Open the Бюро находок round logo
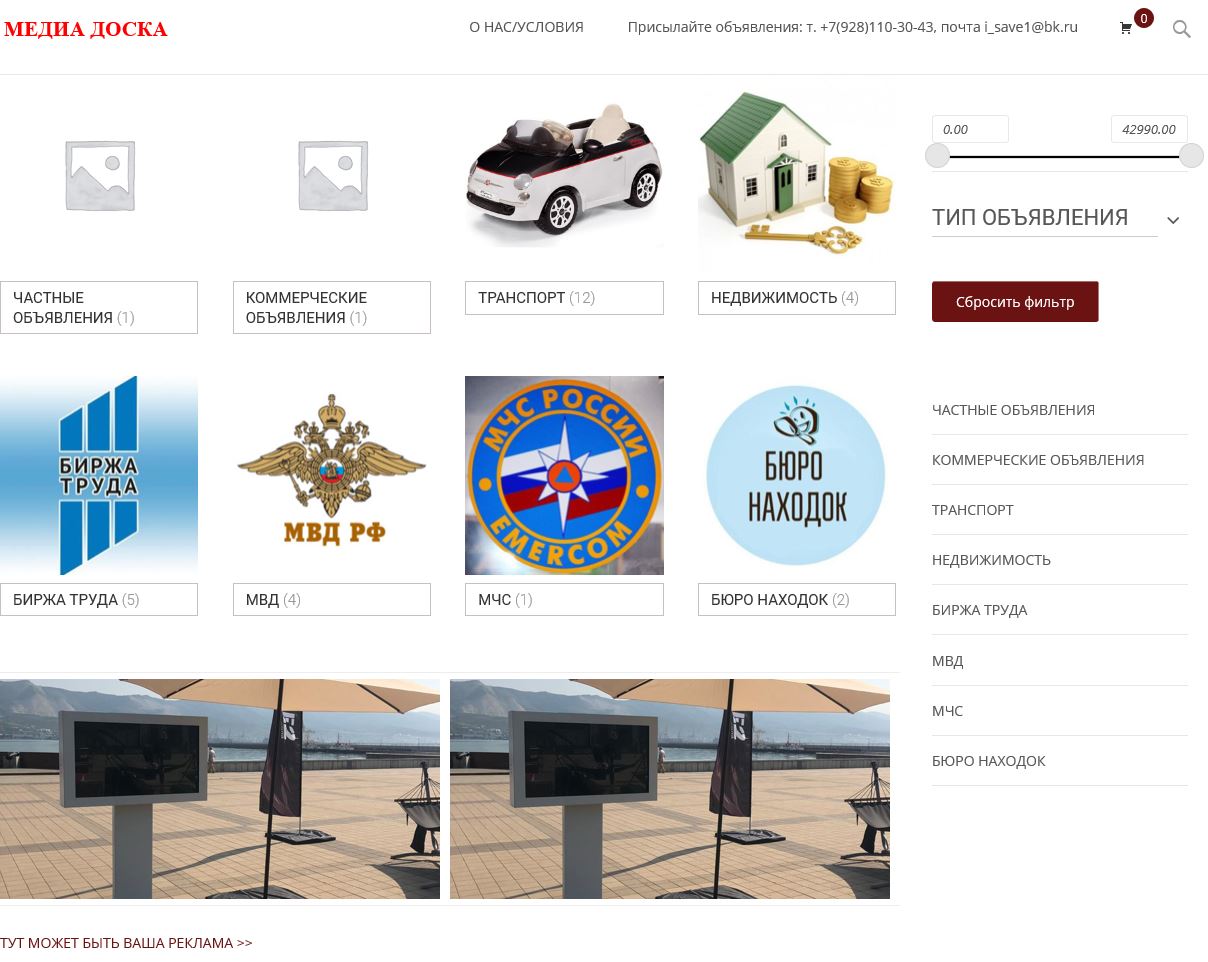Viewport: 1208px width, 962px height. [x=796, y=475]
